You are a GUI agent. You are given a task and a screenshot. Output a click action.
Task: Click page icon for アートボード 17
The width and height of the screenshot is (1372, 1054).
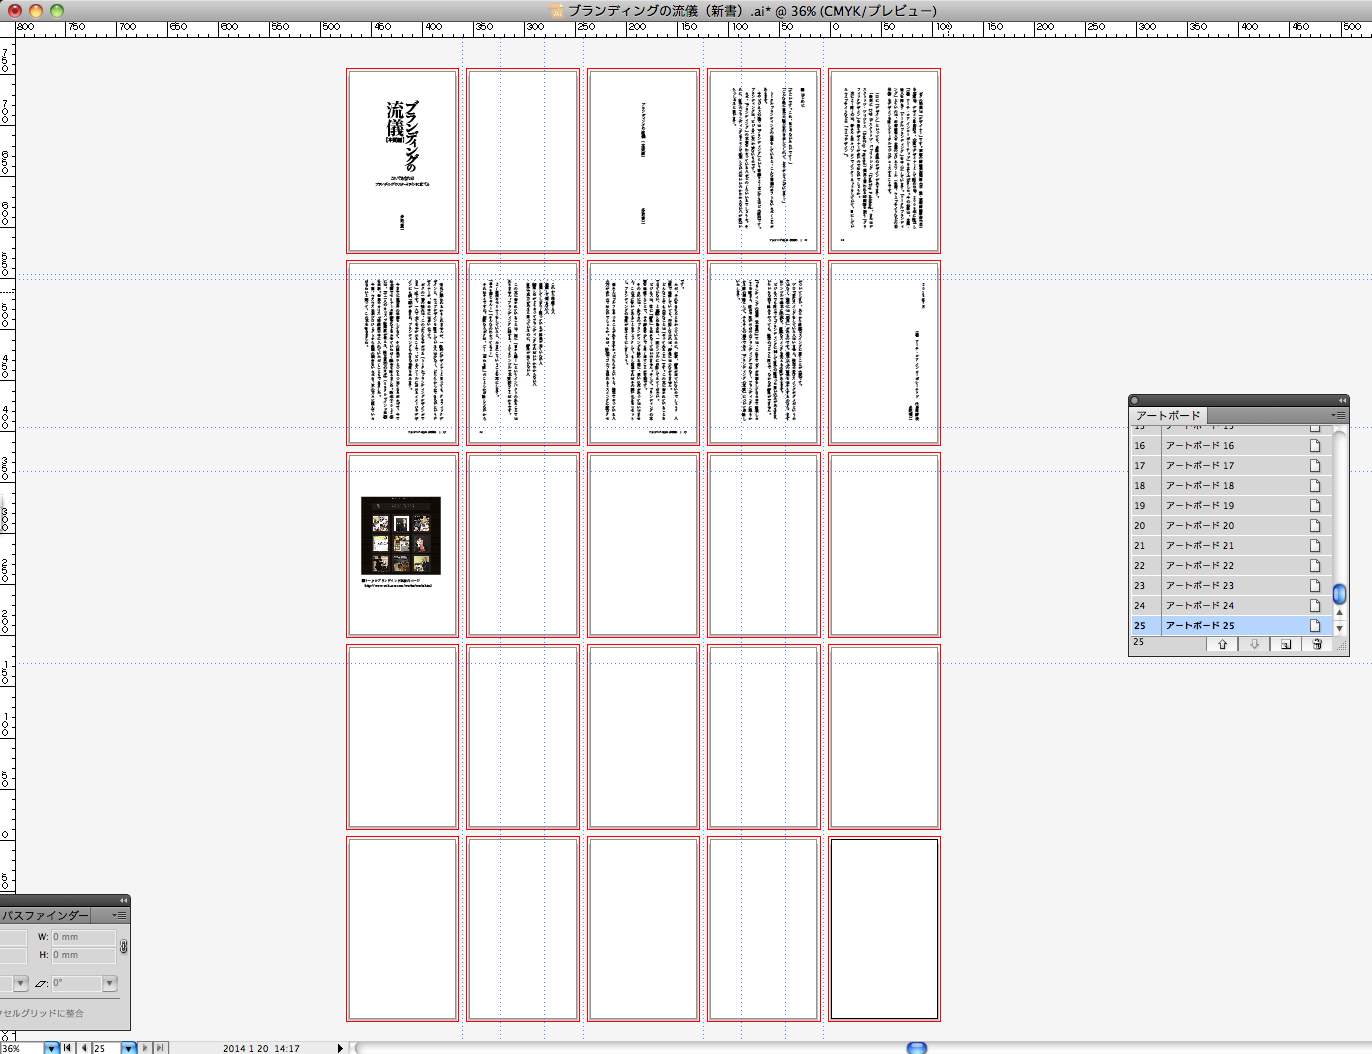coord(1315,465)
